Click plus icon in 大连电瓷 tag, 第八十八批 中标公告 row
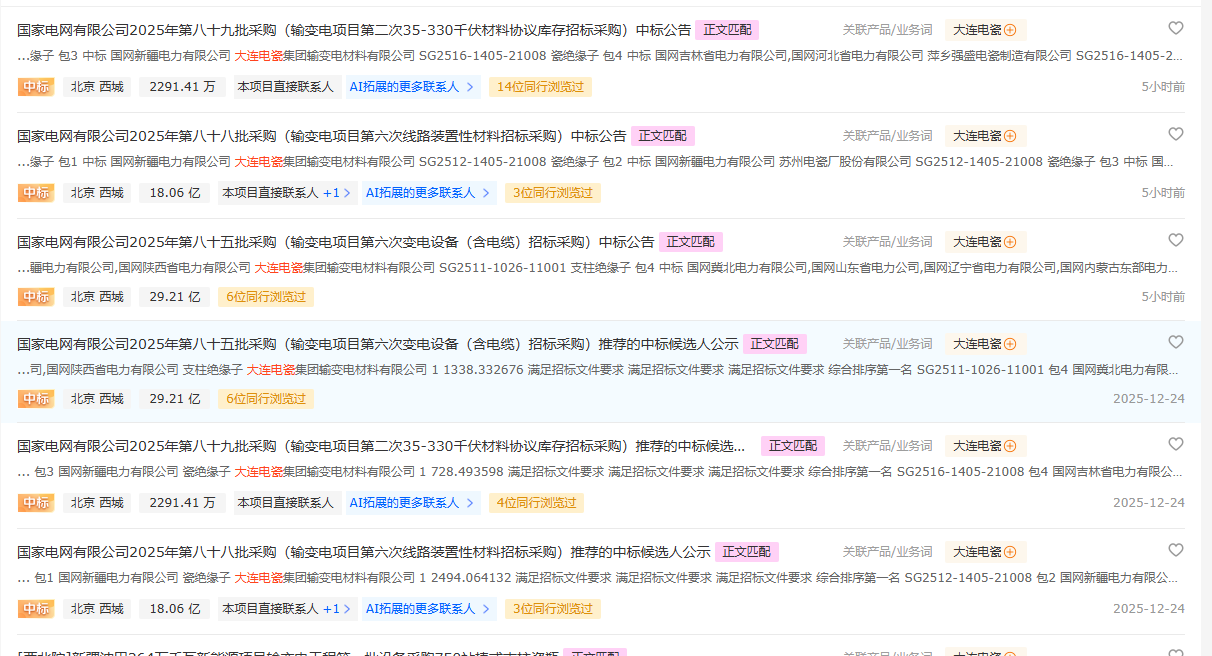Image resolution: width=1212 pixels, height=656 pixels. (x=1010, y=136)
